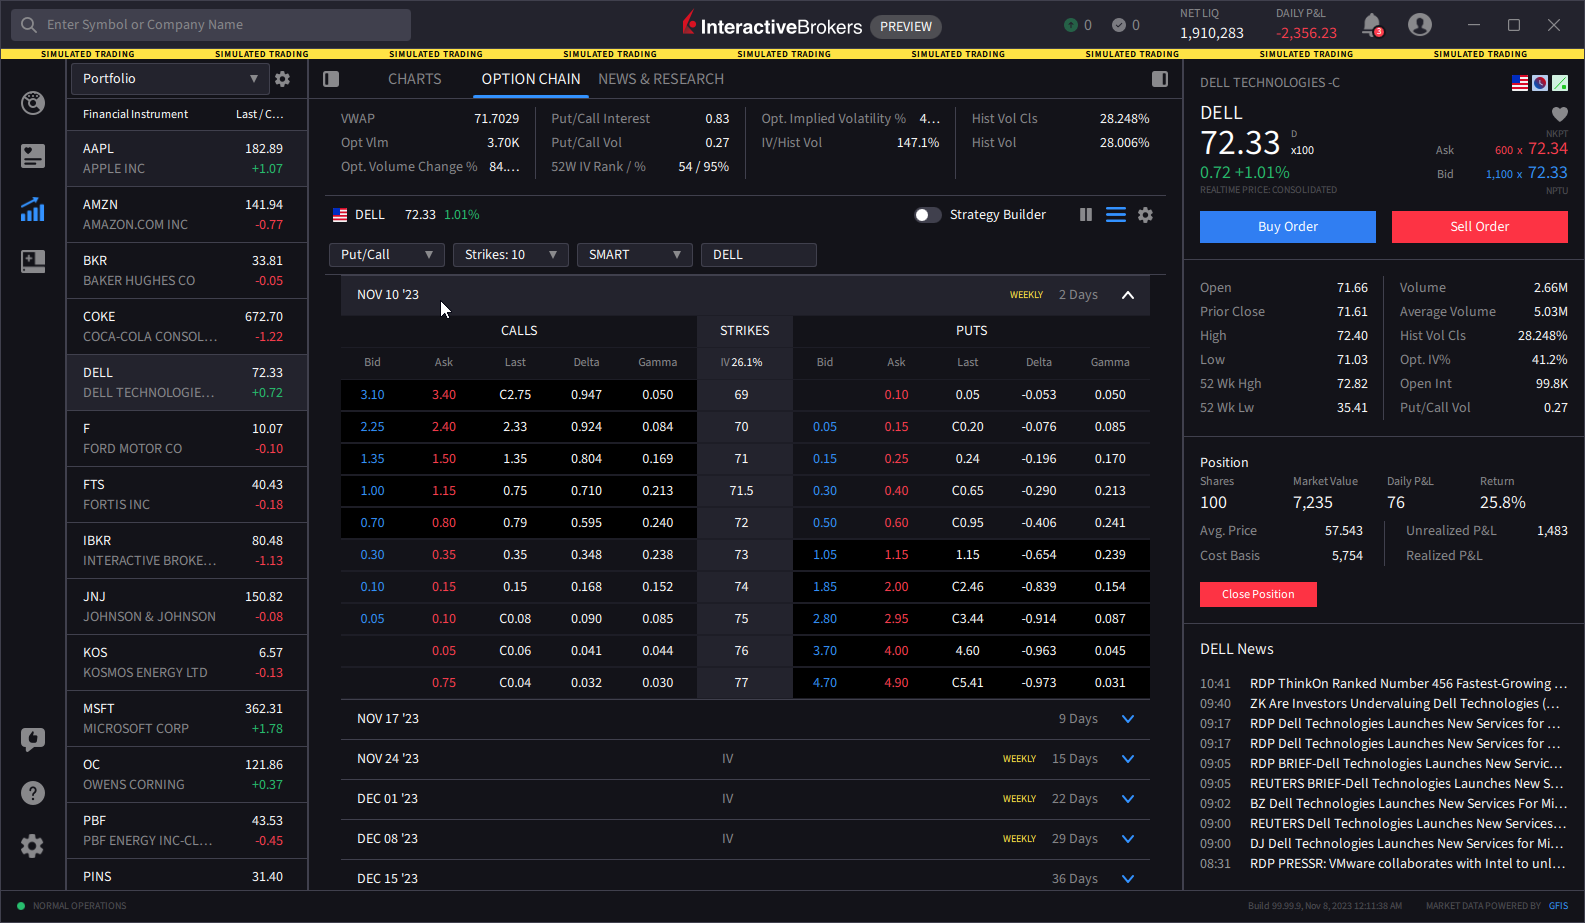The height and width of the screenshot is (923, 1585).
Task: Collapse the NOV 10 '23 expiration
Action: [x=1128, y=295]
